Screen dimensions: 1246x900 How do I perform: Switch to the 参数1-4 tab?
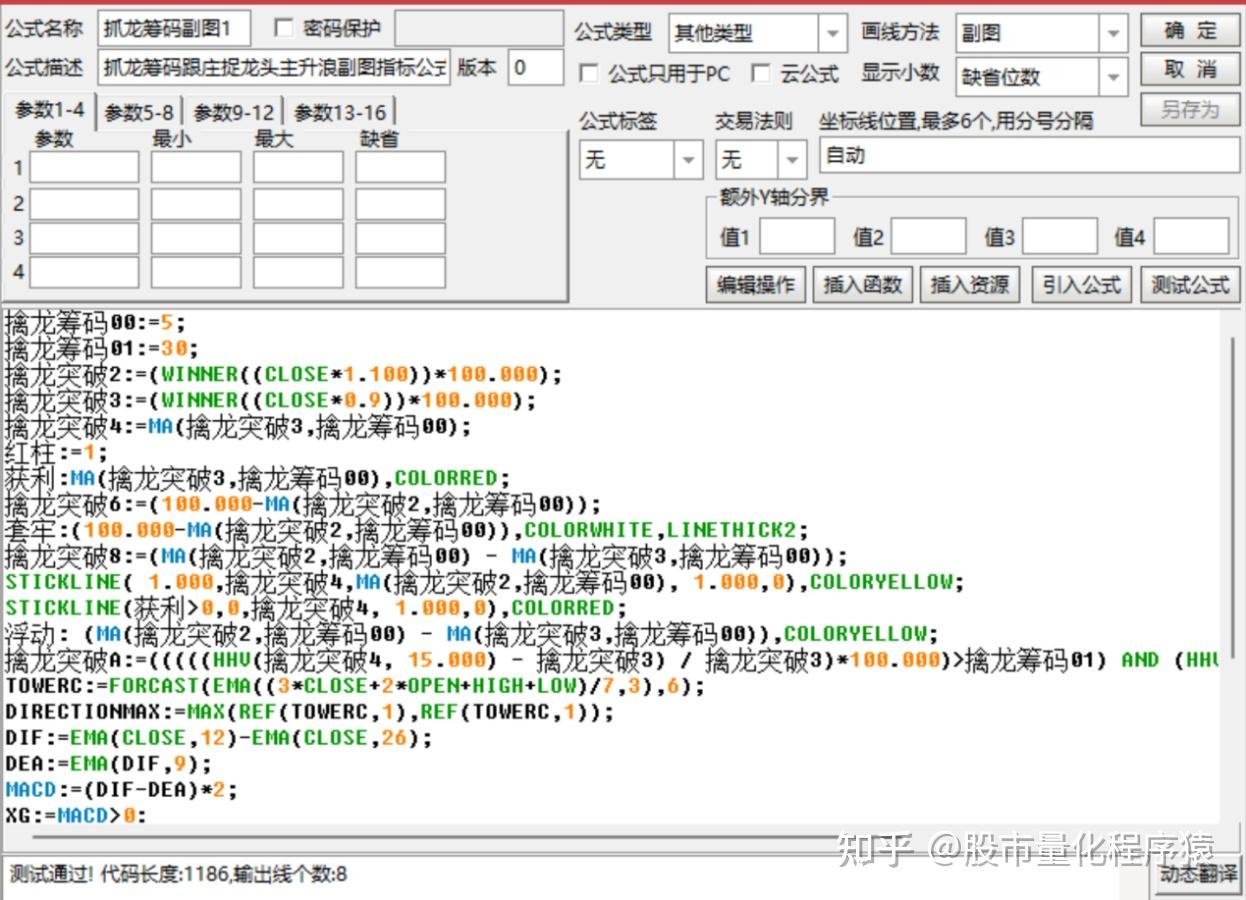[x=49, y=111]
